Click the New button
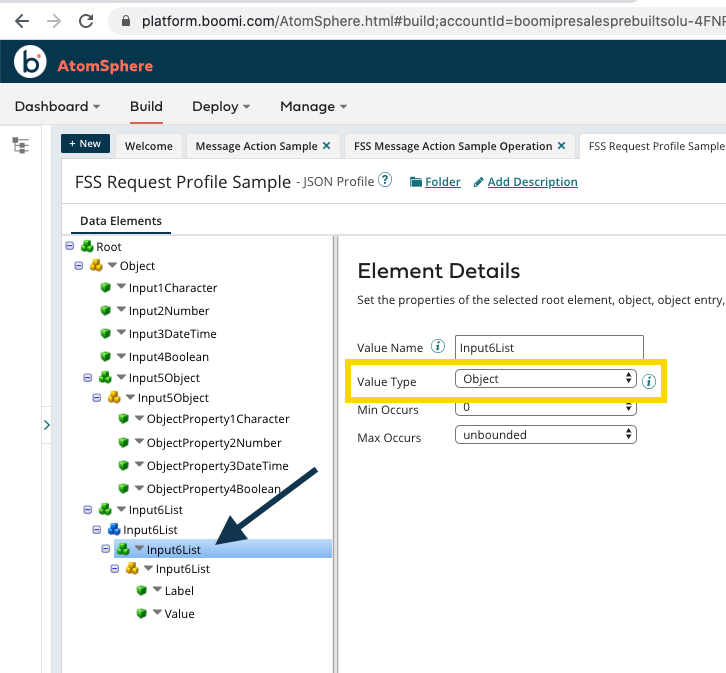 85,144
